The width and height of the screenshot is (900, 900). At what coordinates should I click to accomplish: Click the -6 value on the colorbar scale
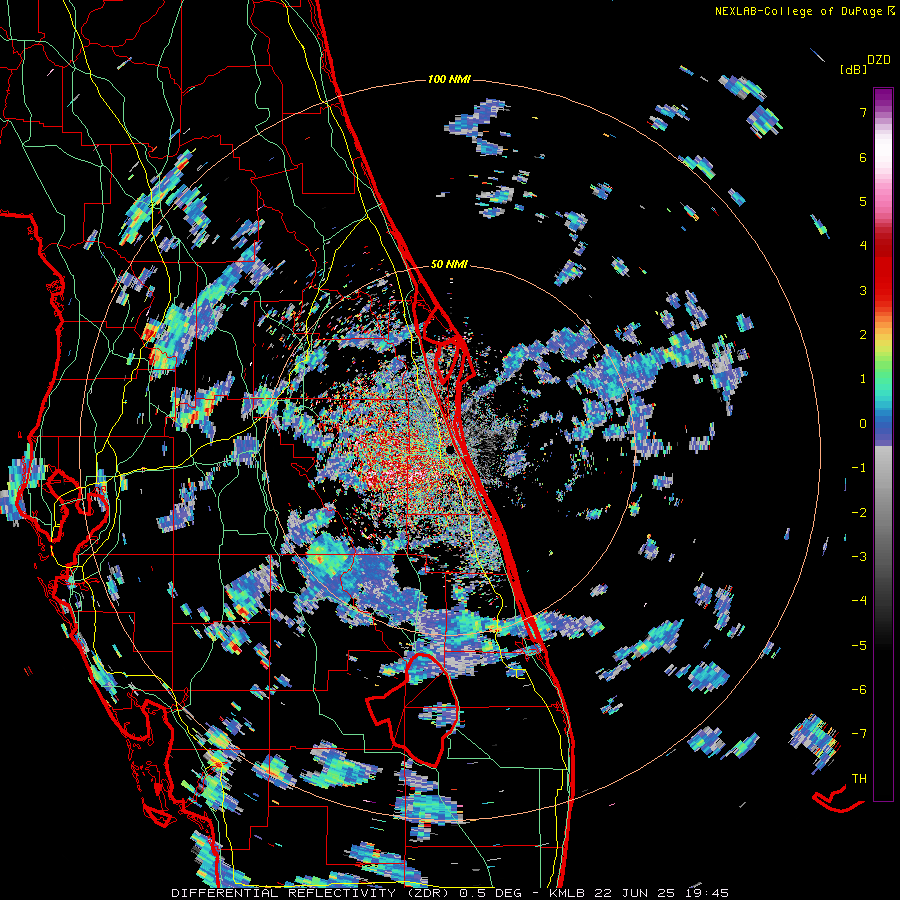859,689
